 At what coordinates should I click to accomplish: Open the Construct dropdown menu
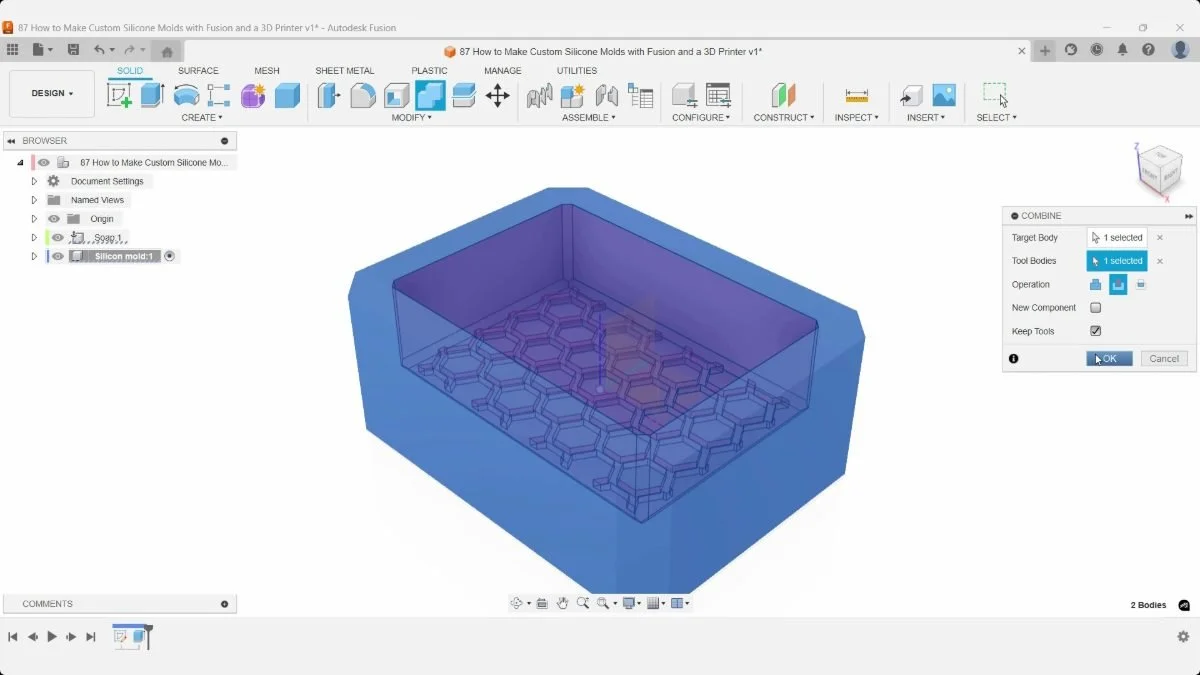pyautogui.click(x=784, y=118)
